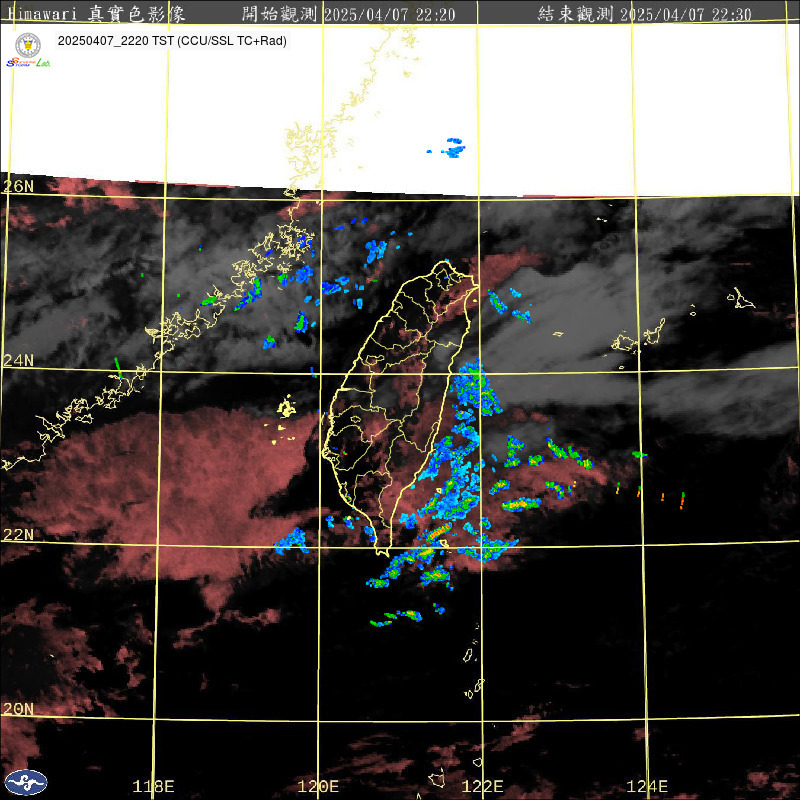This screenshot has height=800, width=800.
Task: Click the 26N latitude label
Action: click(x=19, y=187)
